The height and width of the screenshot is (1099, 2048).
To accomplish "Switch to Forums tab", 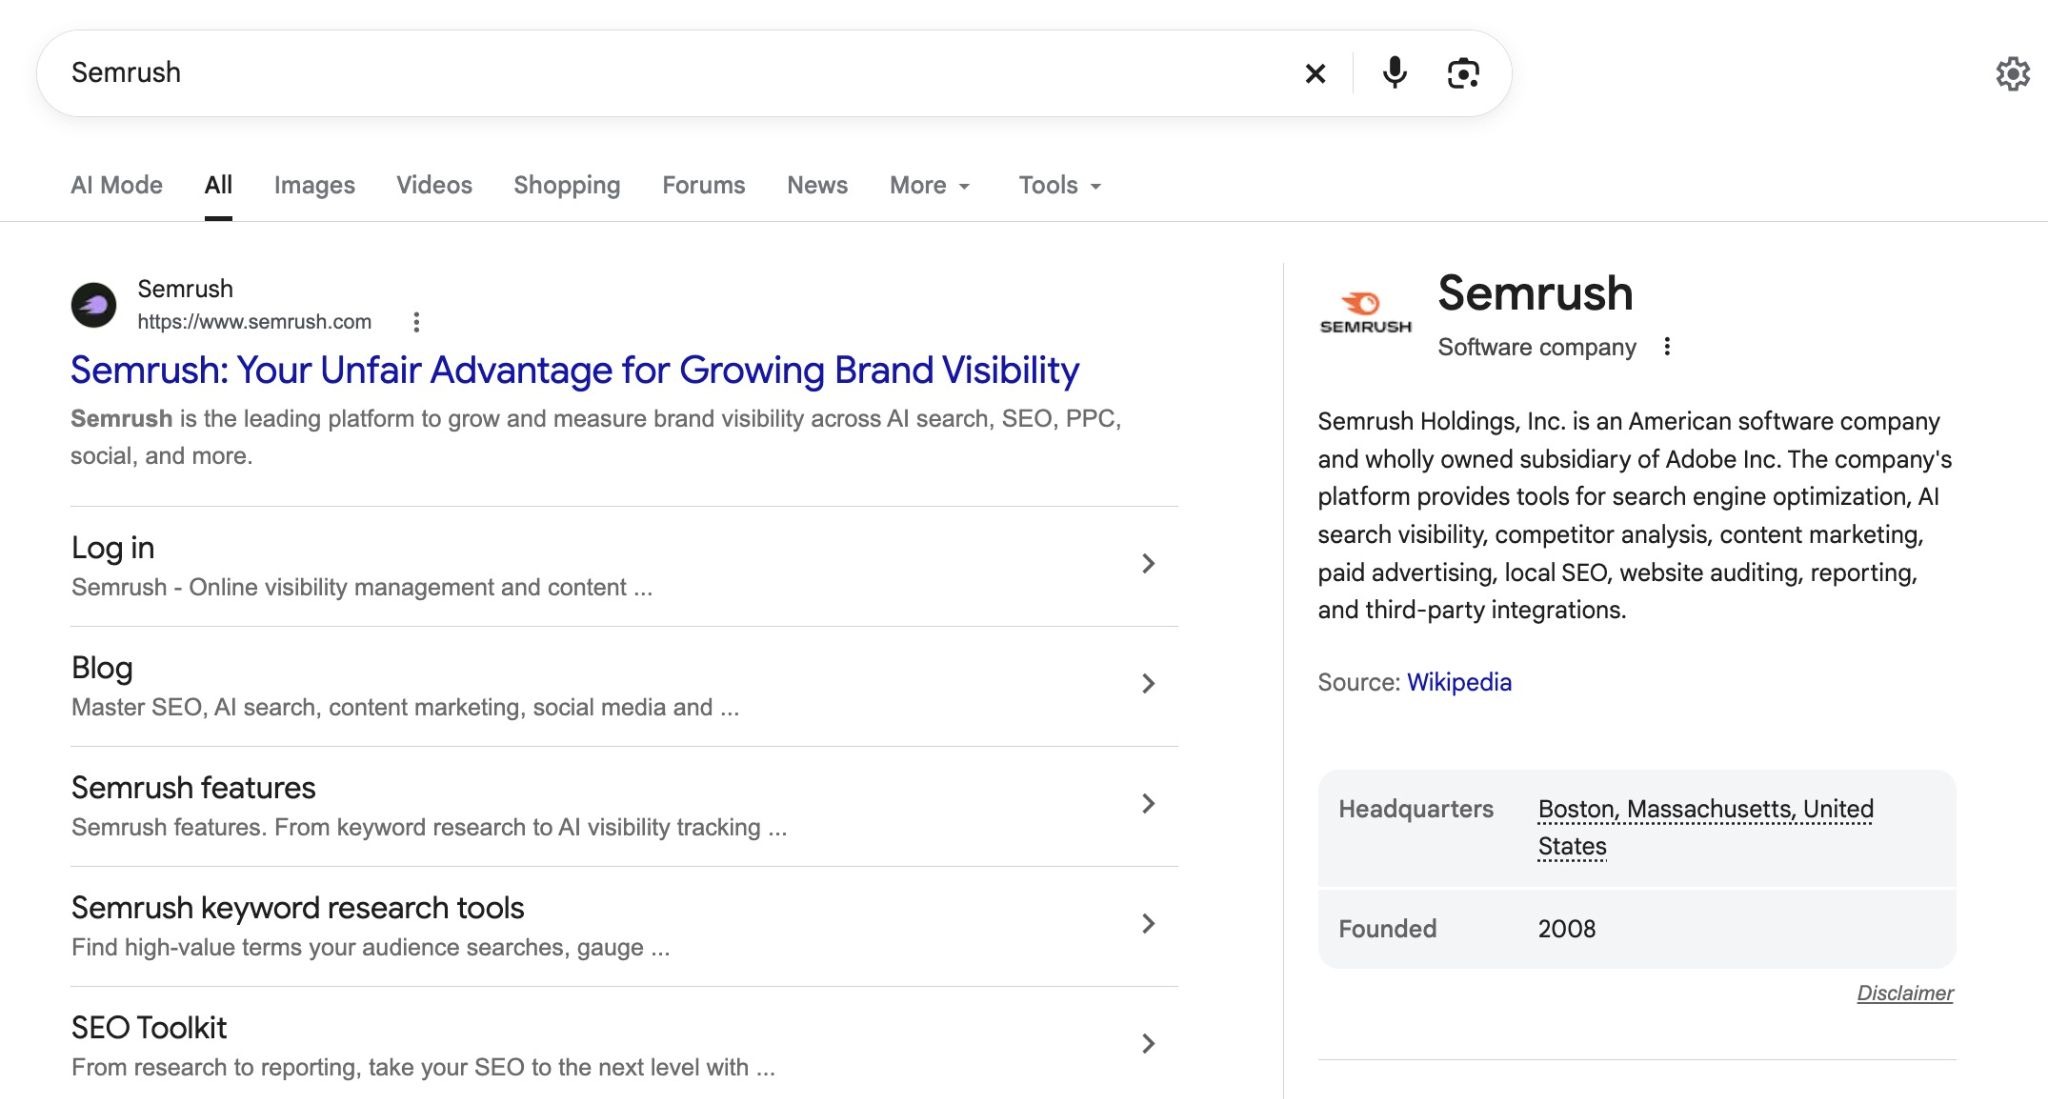I will point(703,185).
